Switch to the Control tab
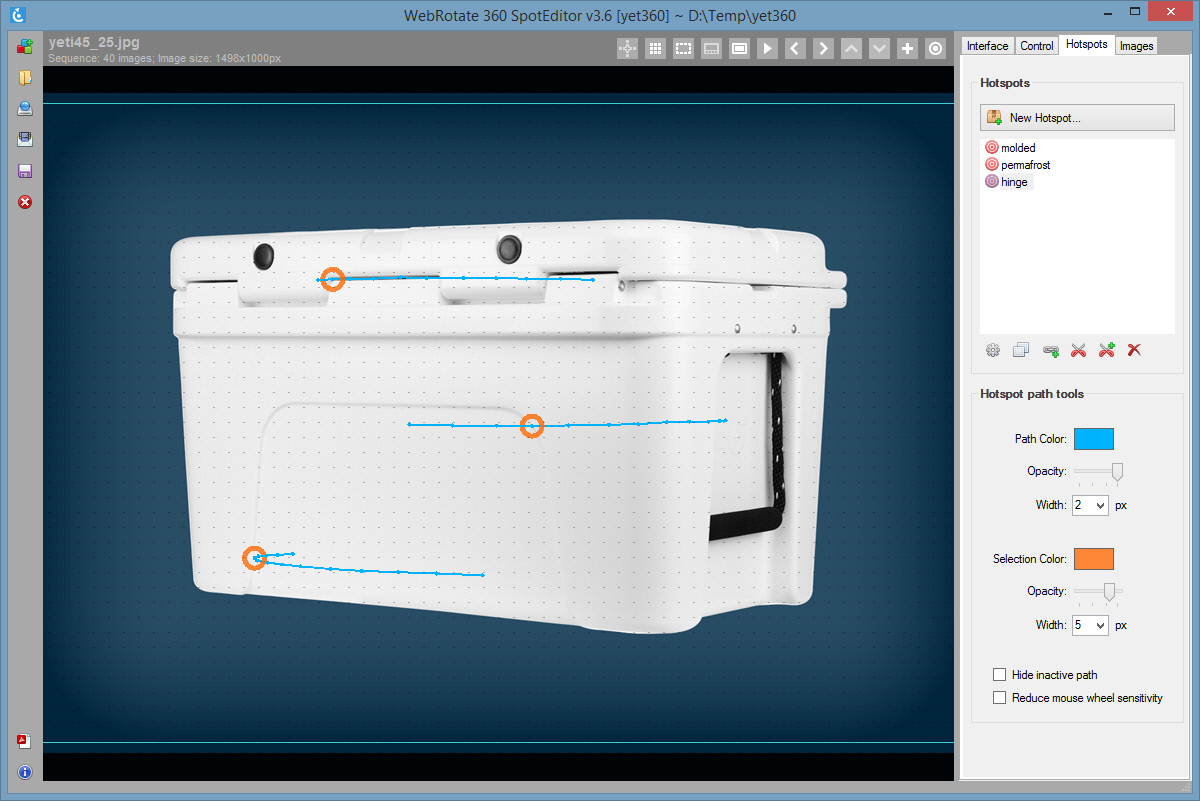 1037,46
